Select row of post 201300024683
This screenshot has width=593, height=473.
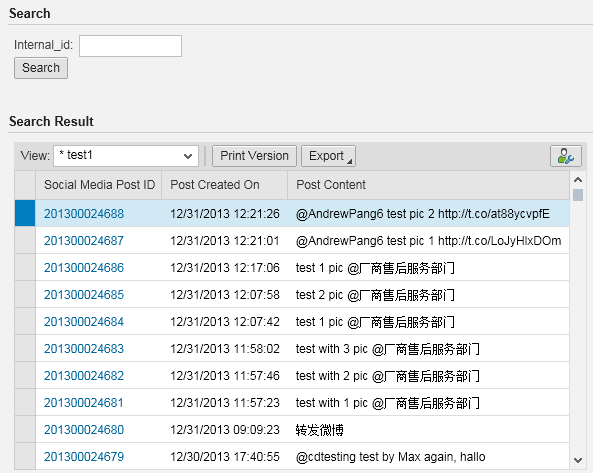click(x=25, y=349)
